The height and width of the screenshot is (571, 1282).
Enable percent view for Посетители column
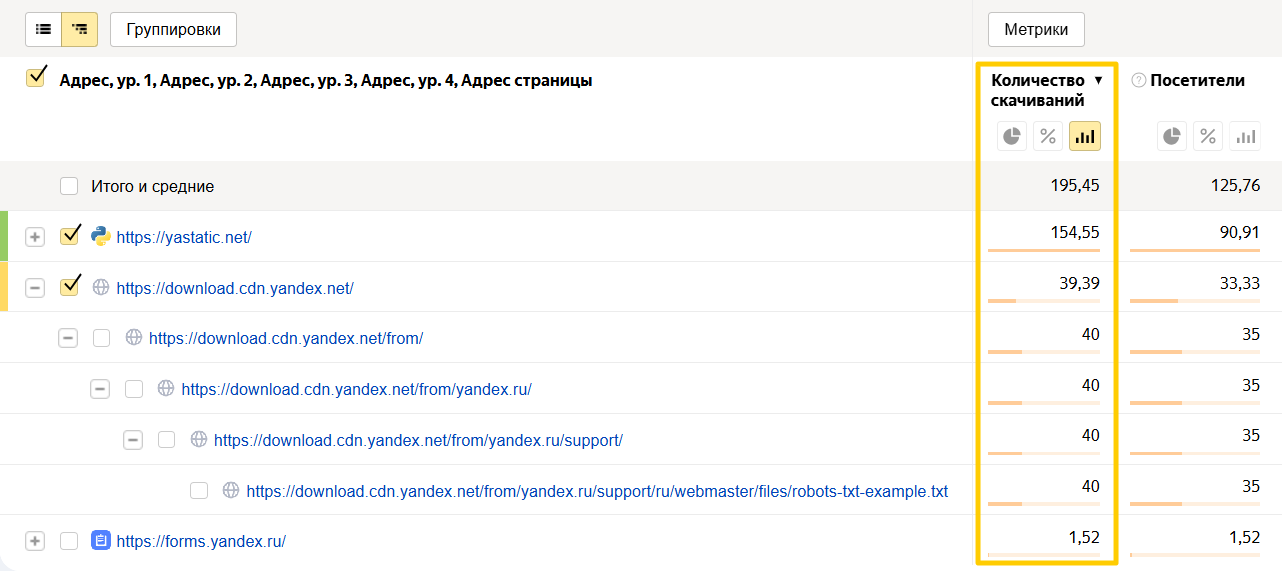point(1208,136)
